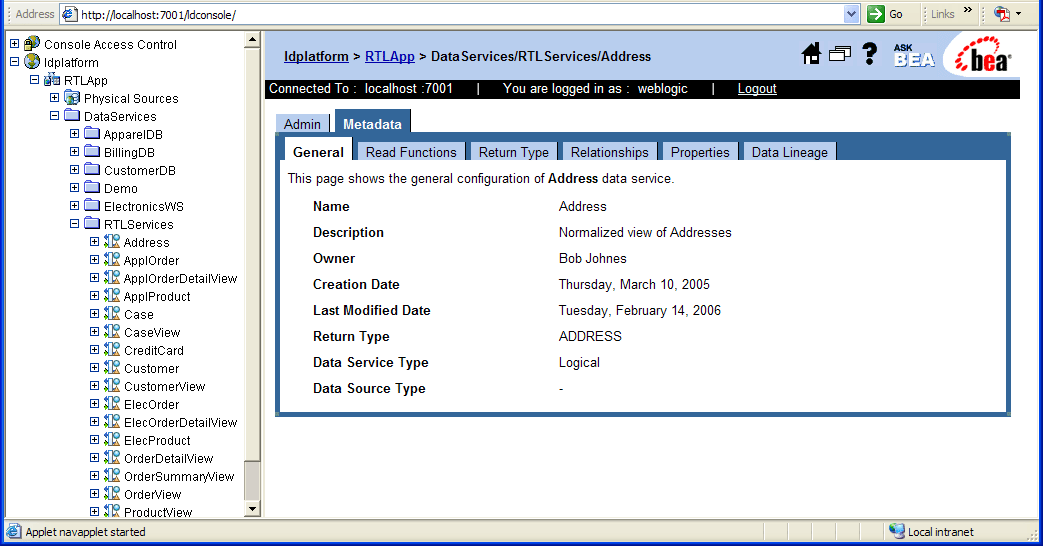Collapse the RTLServices folder
The width and height of the screenshot is (1043, 546).
pos(74,223)
